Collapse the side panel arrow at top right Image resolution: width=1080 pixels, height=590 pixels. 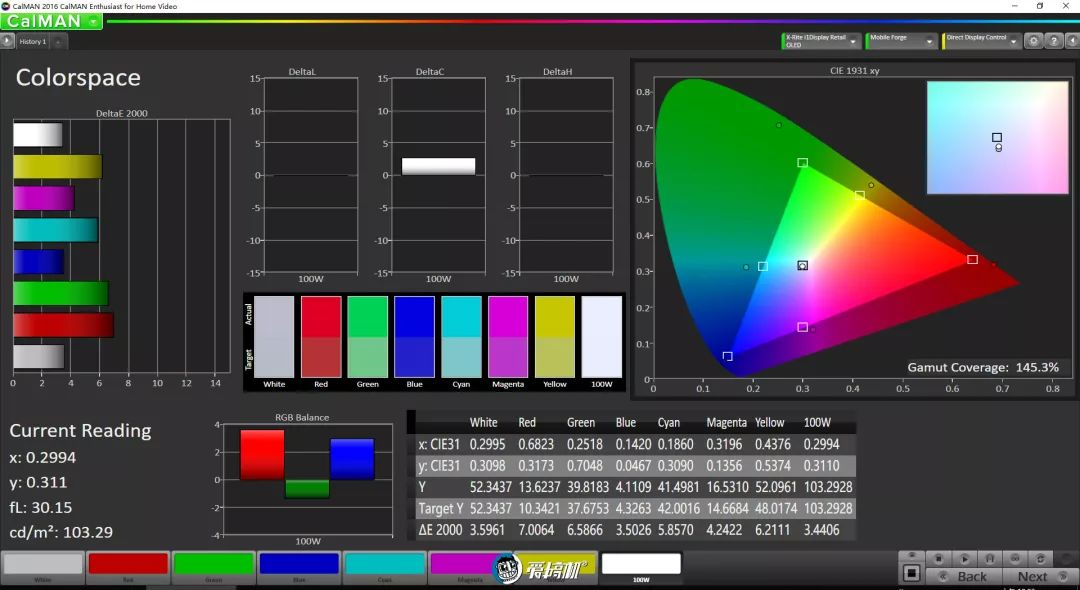point(1072,41)
